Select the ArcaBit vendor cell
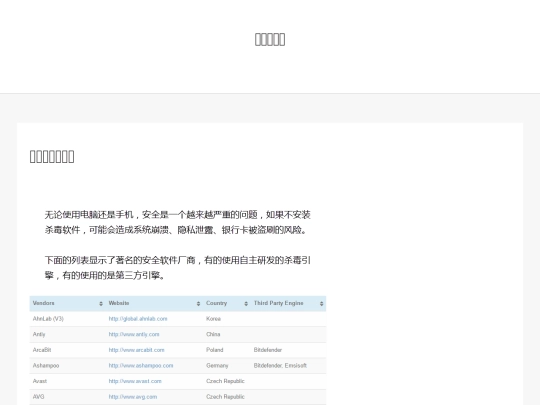The height and width of the screenshot is (405, 540). coord(42,350)
